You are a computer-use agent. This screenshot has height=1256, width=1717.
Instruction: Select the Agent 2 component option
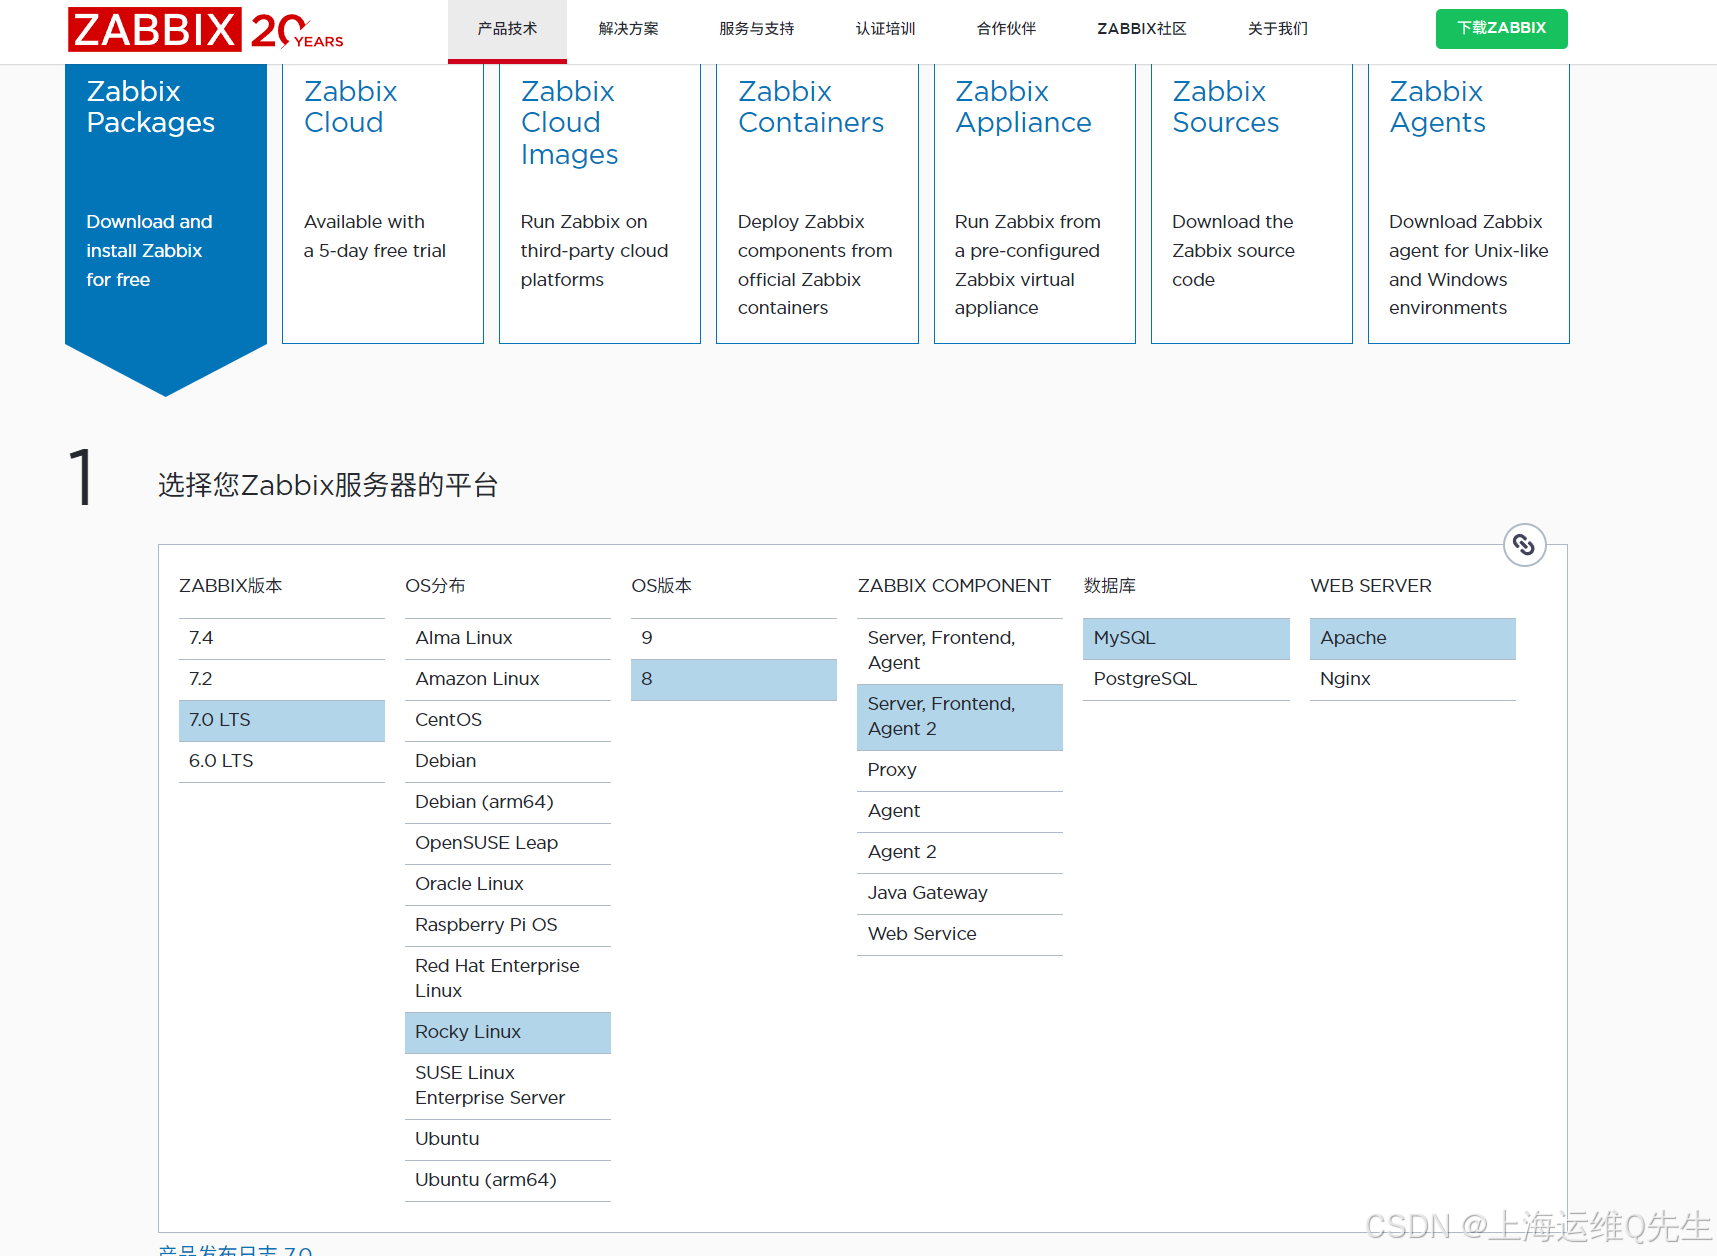pyautogui.click(x=960, y=852)
